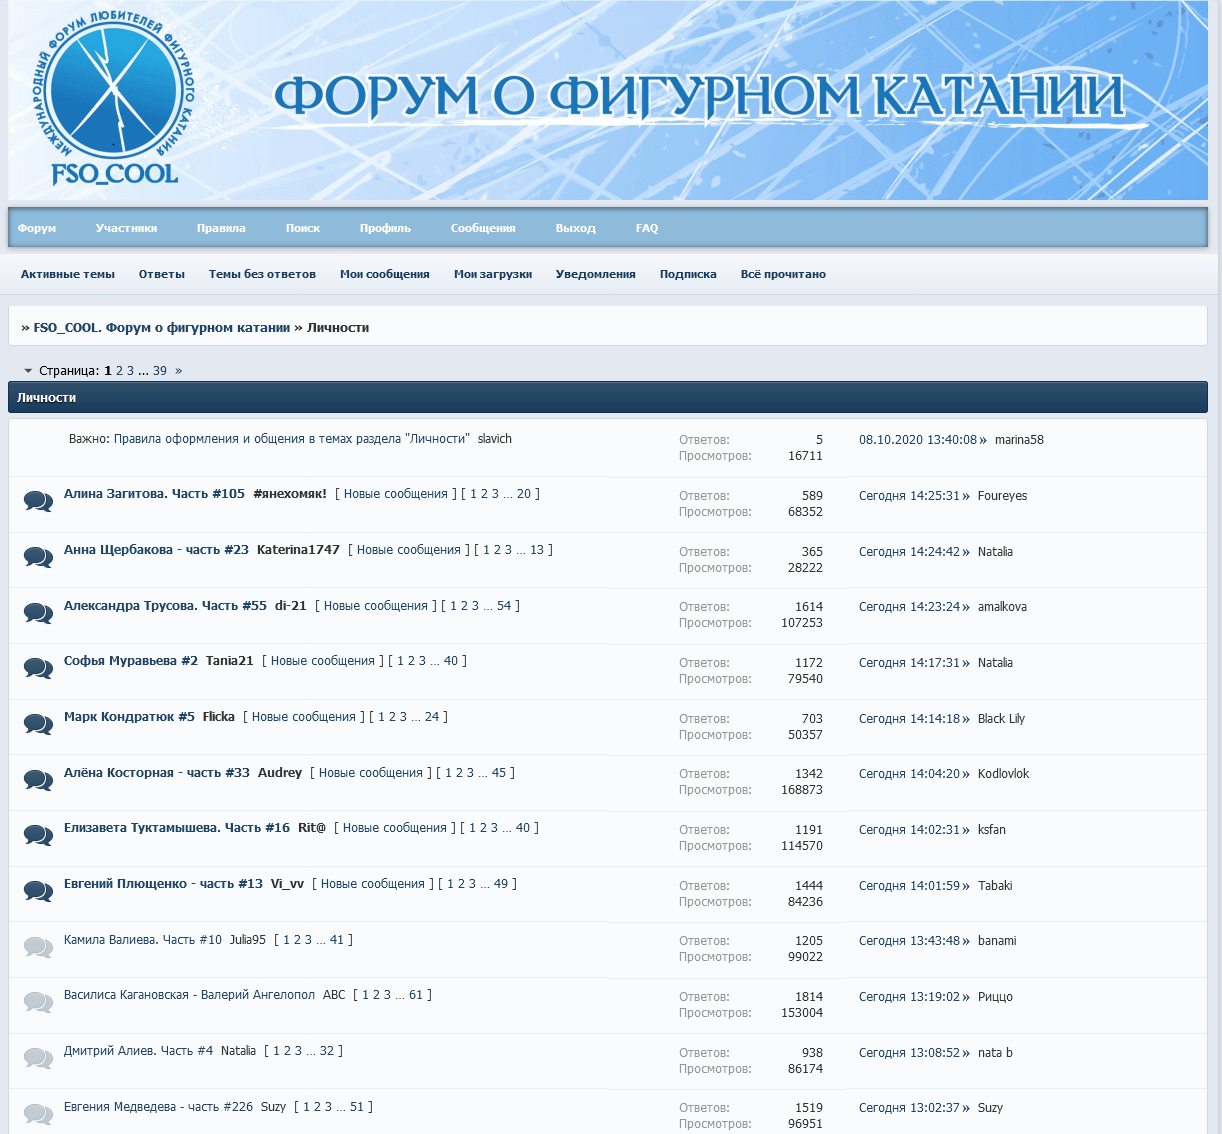This screenshot has height=1134, width=1222.
Task: Click speech bubble icon beside Евгений Плющенко topic
Action: (38, 891)
